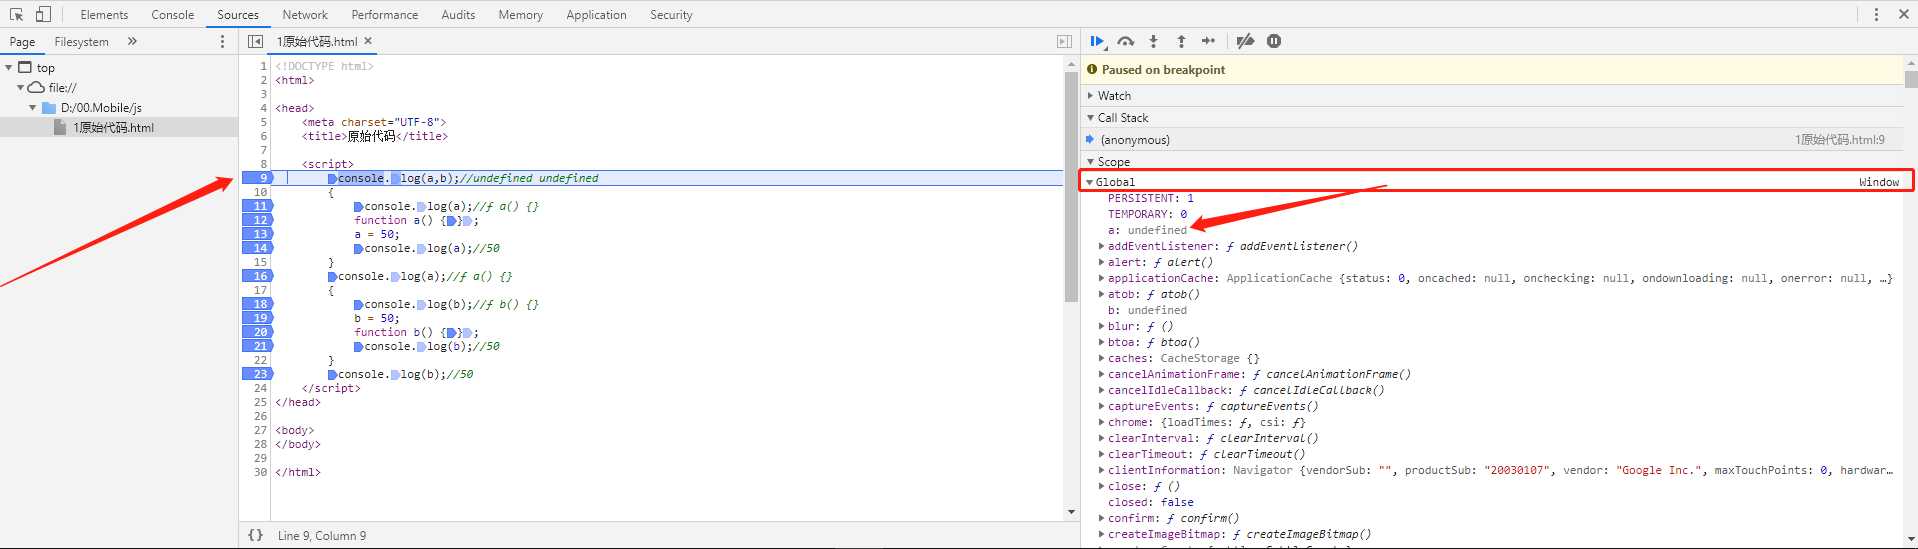Image resolution: width=1918 pixels, height=549 pixels.
Task: Toggle breakpoint on line 19
Action: 258,318
